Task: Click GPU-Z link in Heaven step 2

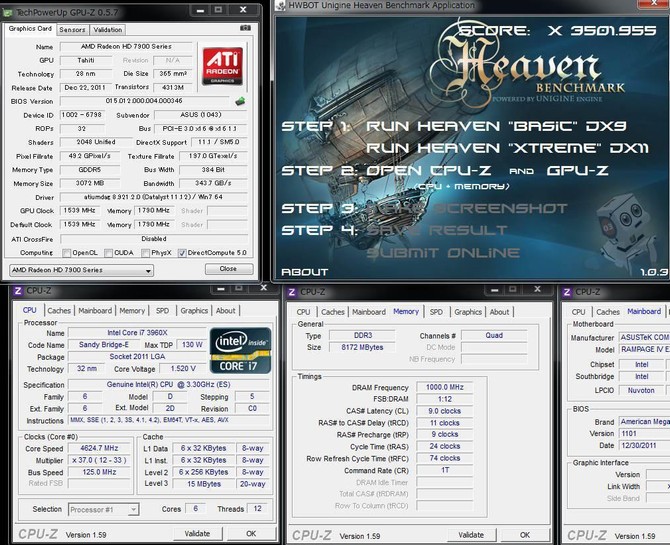Action: (x=577, y=171)
